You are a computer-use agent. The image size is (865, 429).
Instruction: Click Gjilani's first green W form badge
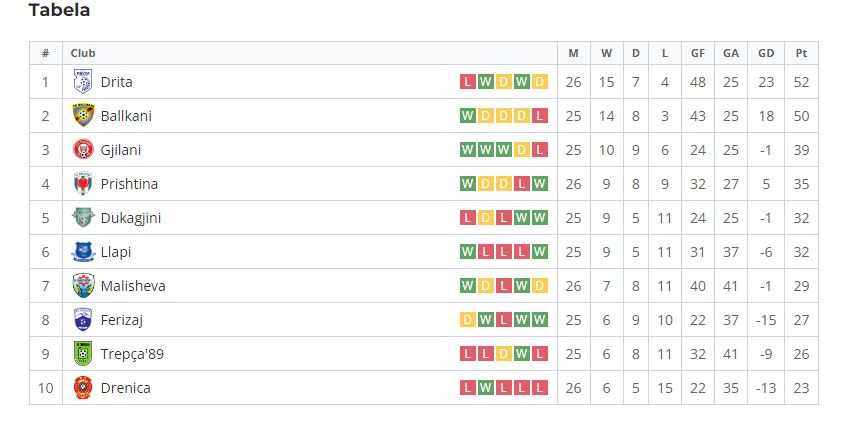point(467,150)
